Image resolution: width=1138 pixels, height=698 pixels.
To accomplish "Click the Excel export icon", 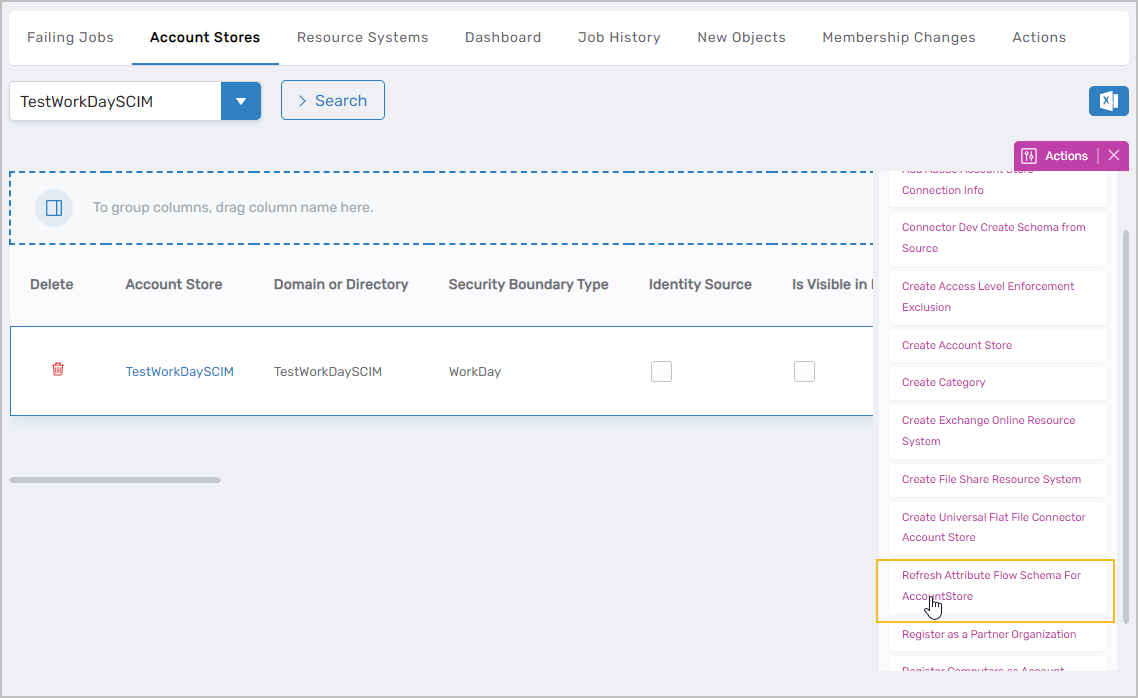I will click(x=1108, y=101).
